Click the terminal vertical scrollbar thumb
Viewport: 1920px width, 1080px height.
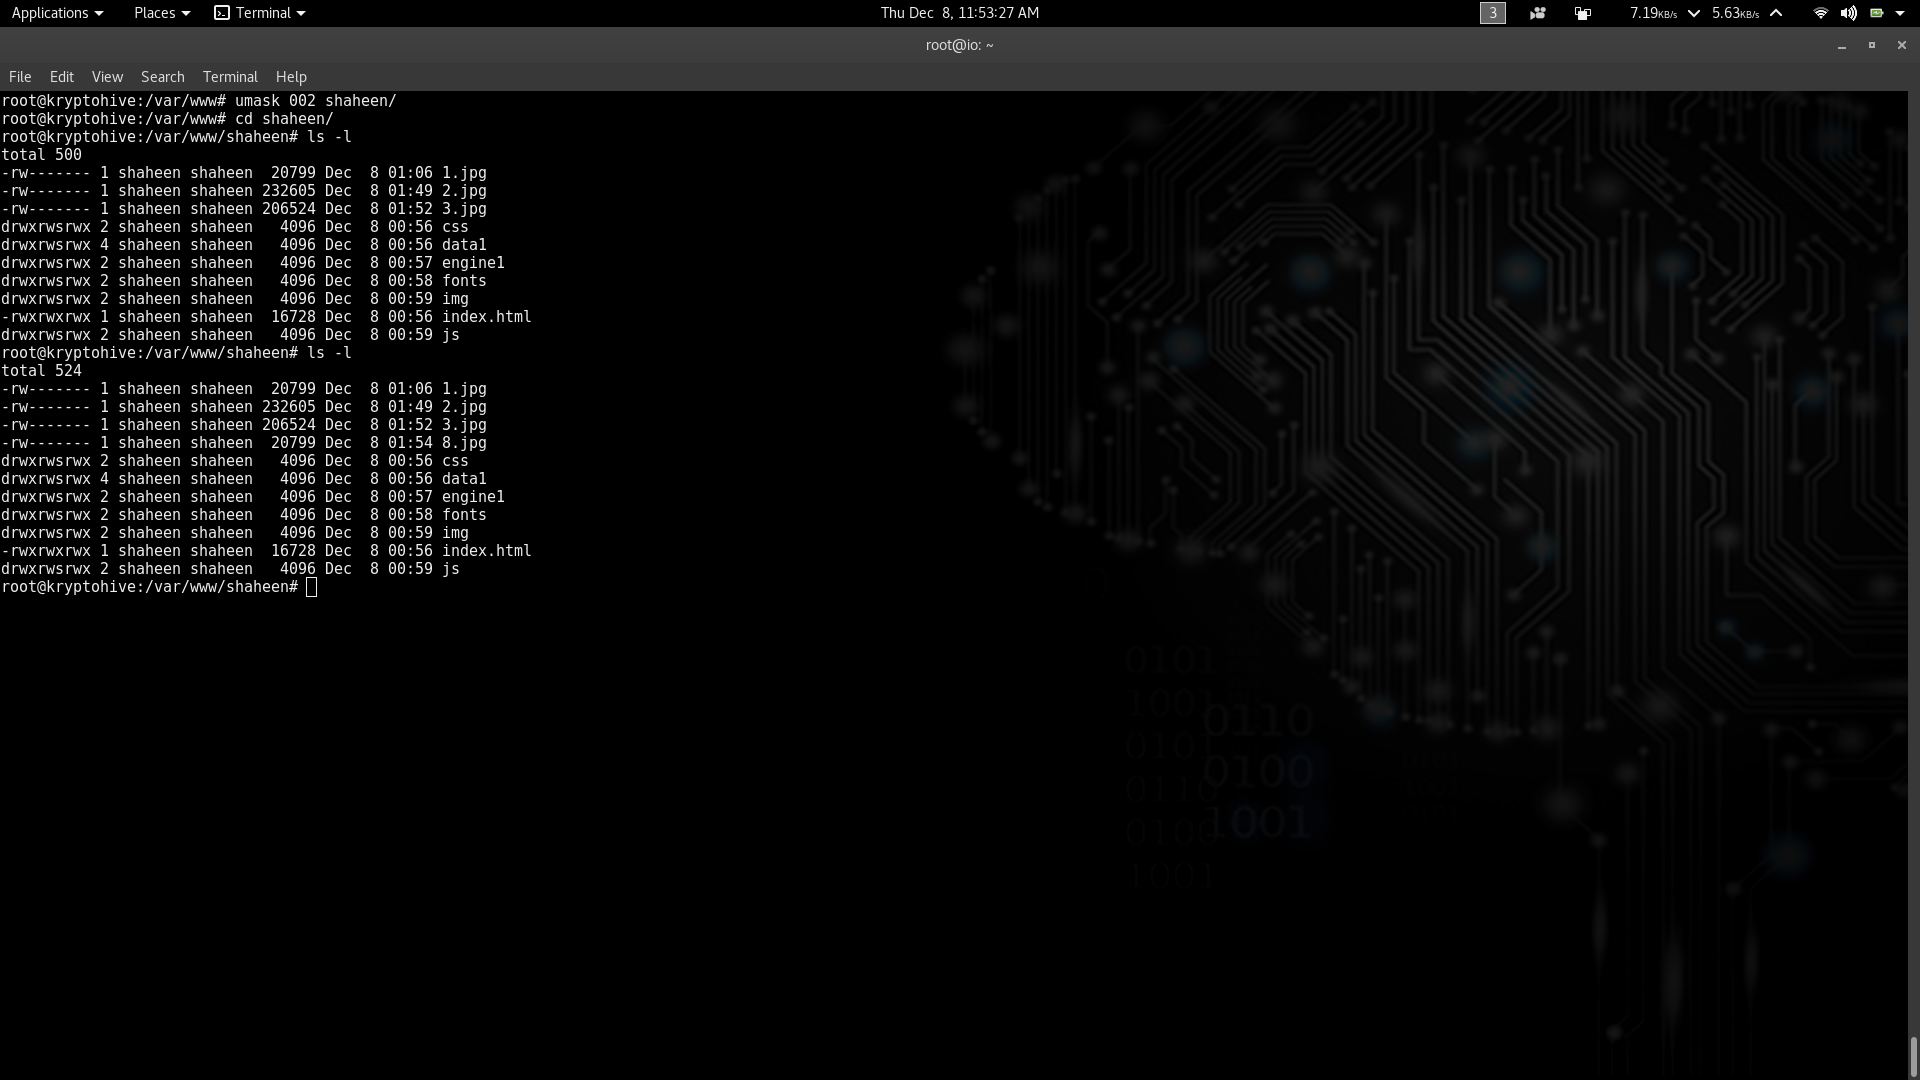tap(1913, 1058)
